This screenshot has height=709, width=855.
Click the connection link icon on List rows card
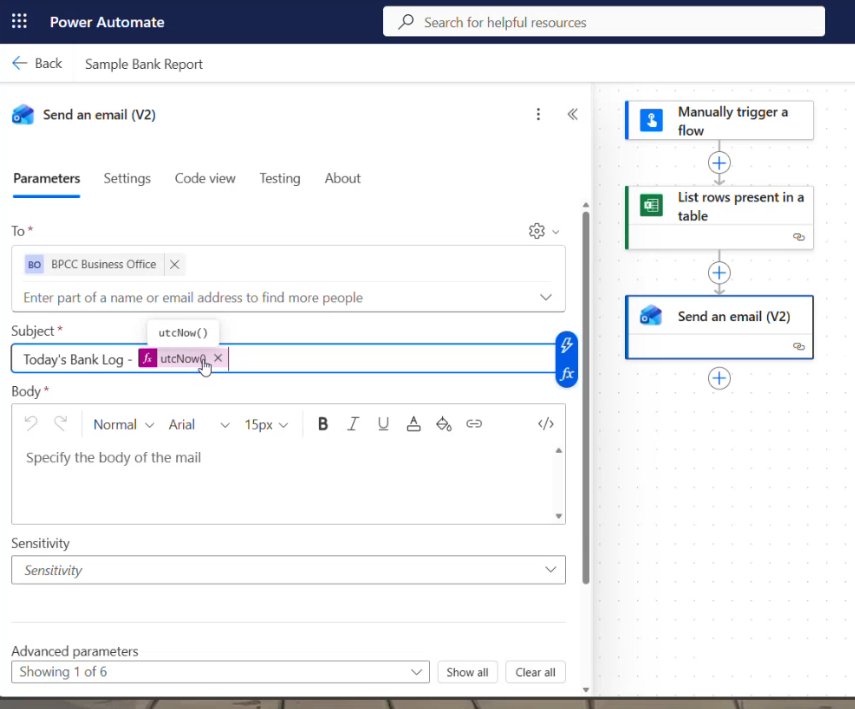pyautogui.click(x=799, y=237)
